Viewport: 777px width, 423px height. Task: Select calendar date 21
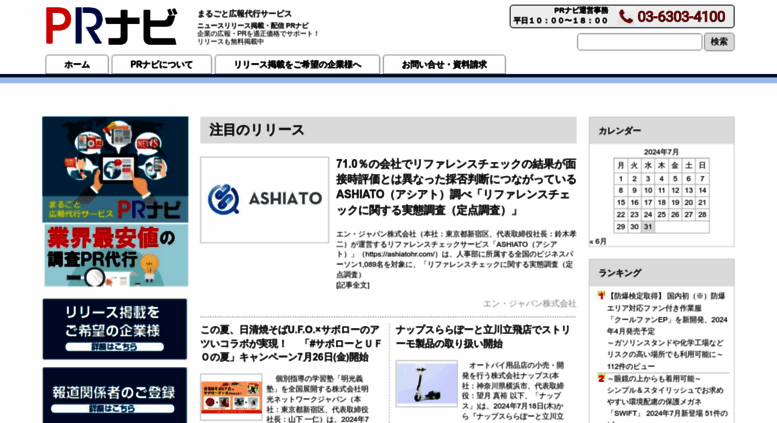pos(702,203)
